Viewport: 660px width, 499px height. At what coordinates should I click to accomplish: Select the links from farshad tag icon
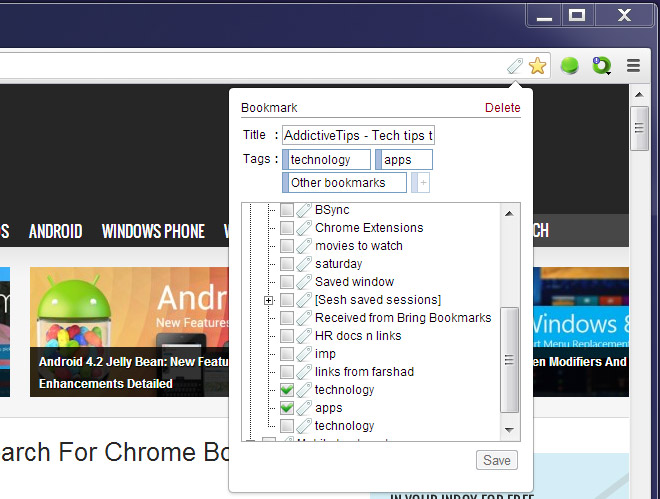click(304, 372)
